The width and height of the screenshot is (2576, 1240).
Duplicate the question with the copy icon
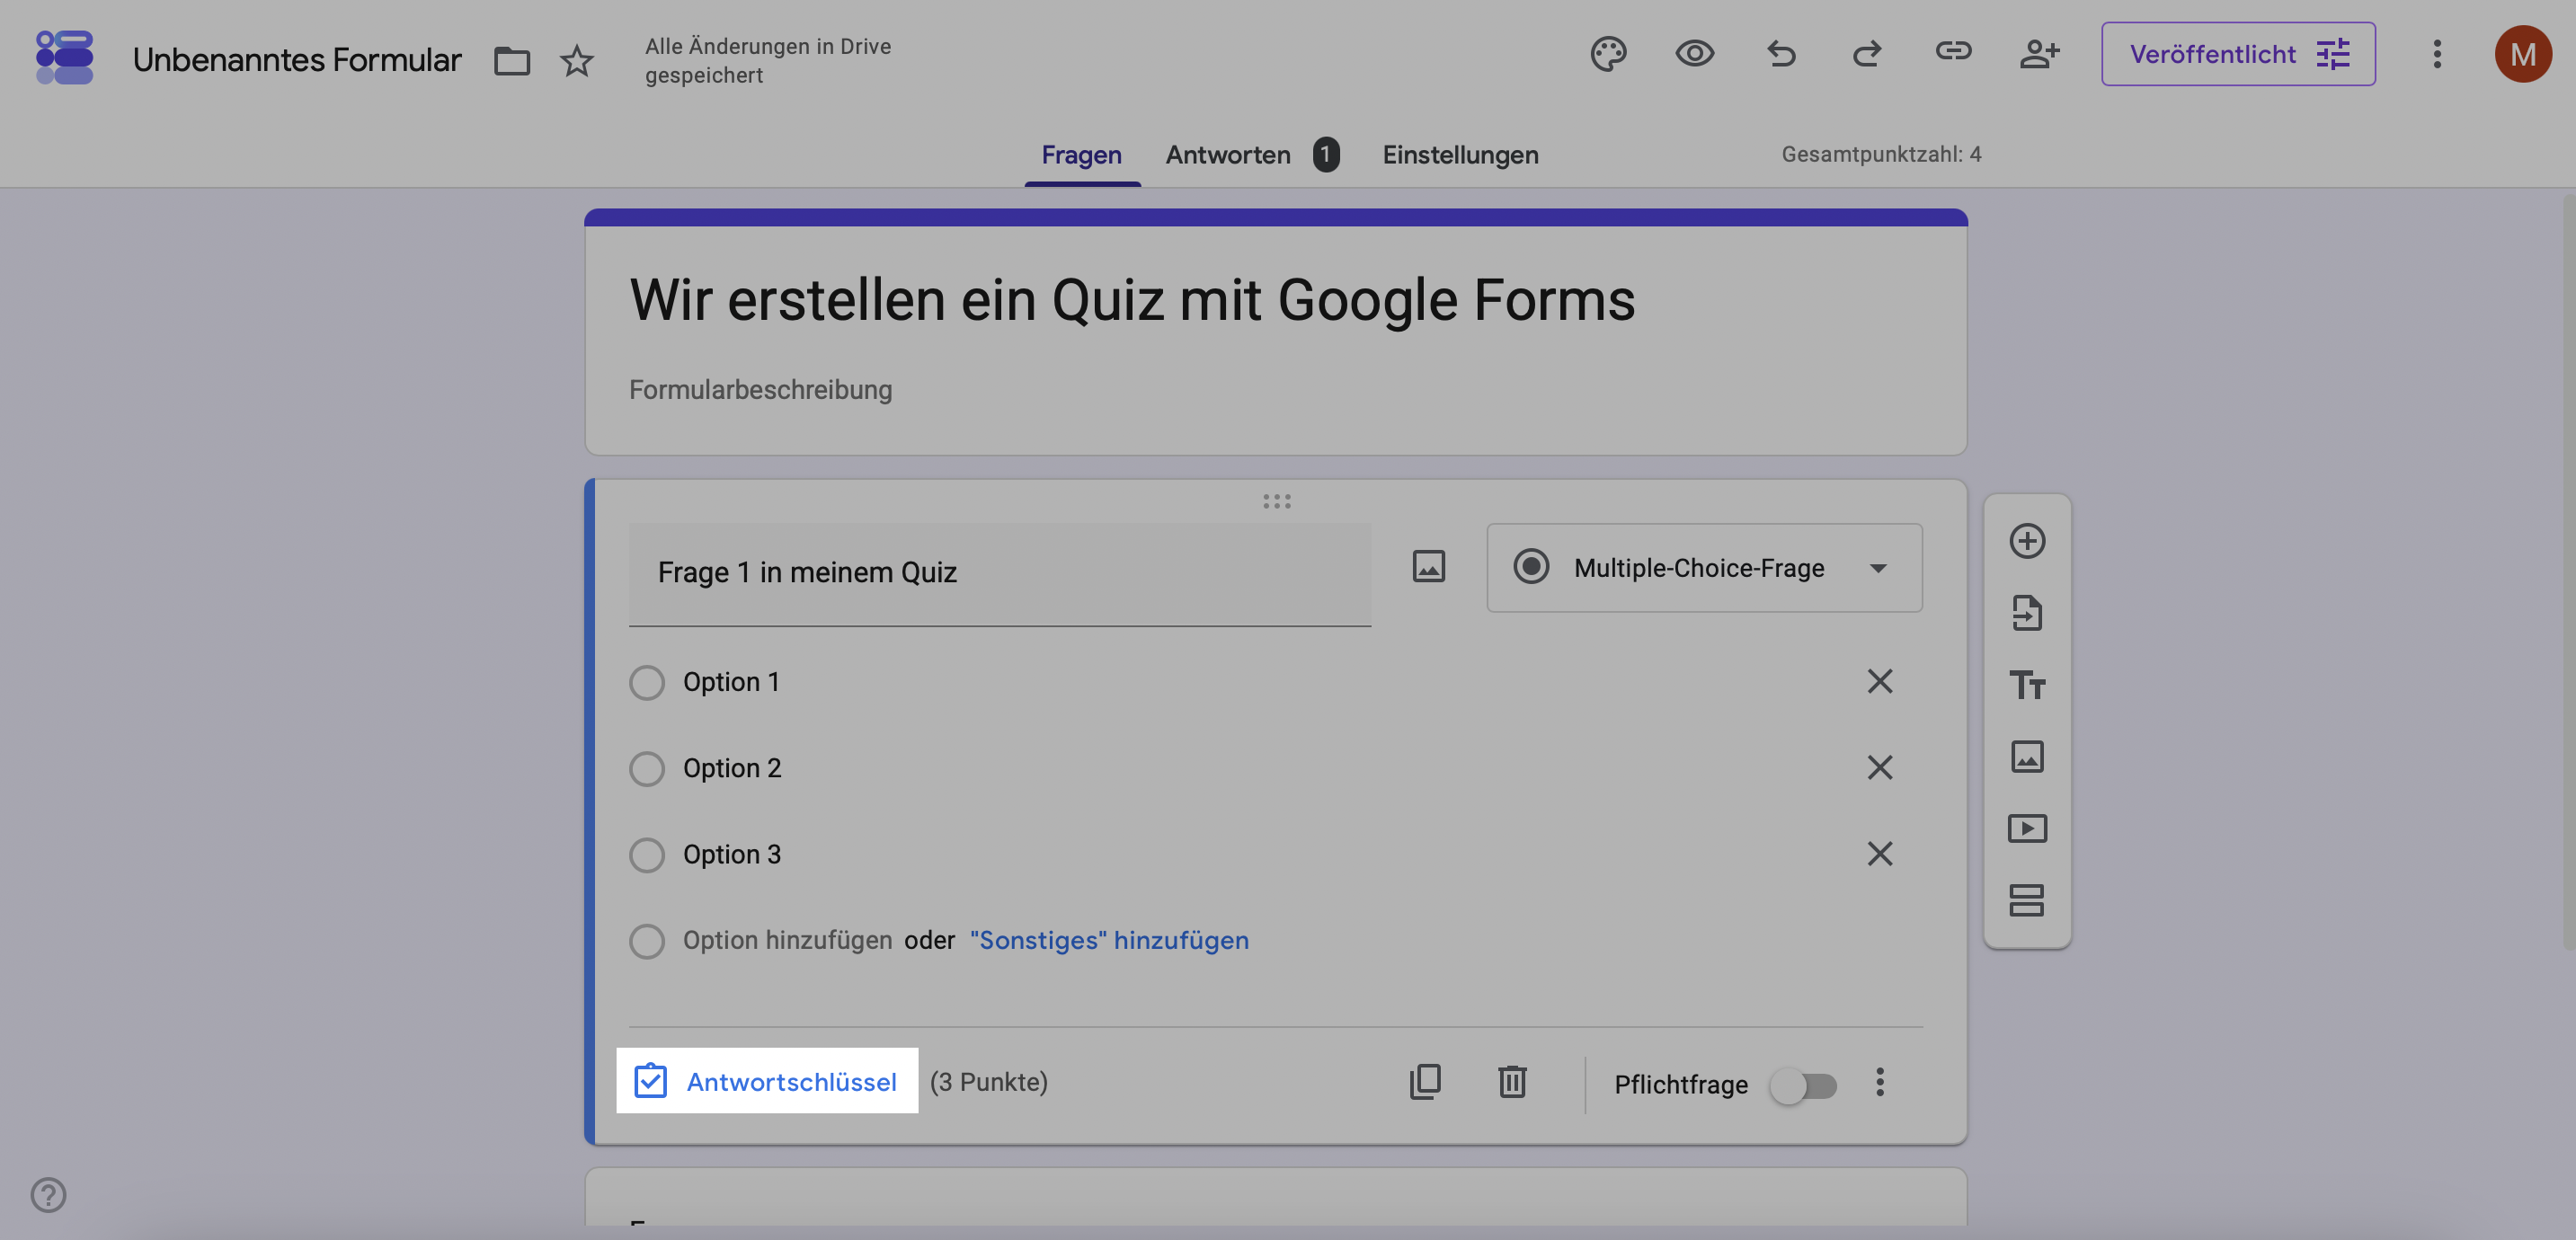(x=1425, y=1082)
